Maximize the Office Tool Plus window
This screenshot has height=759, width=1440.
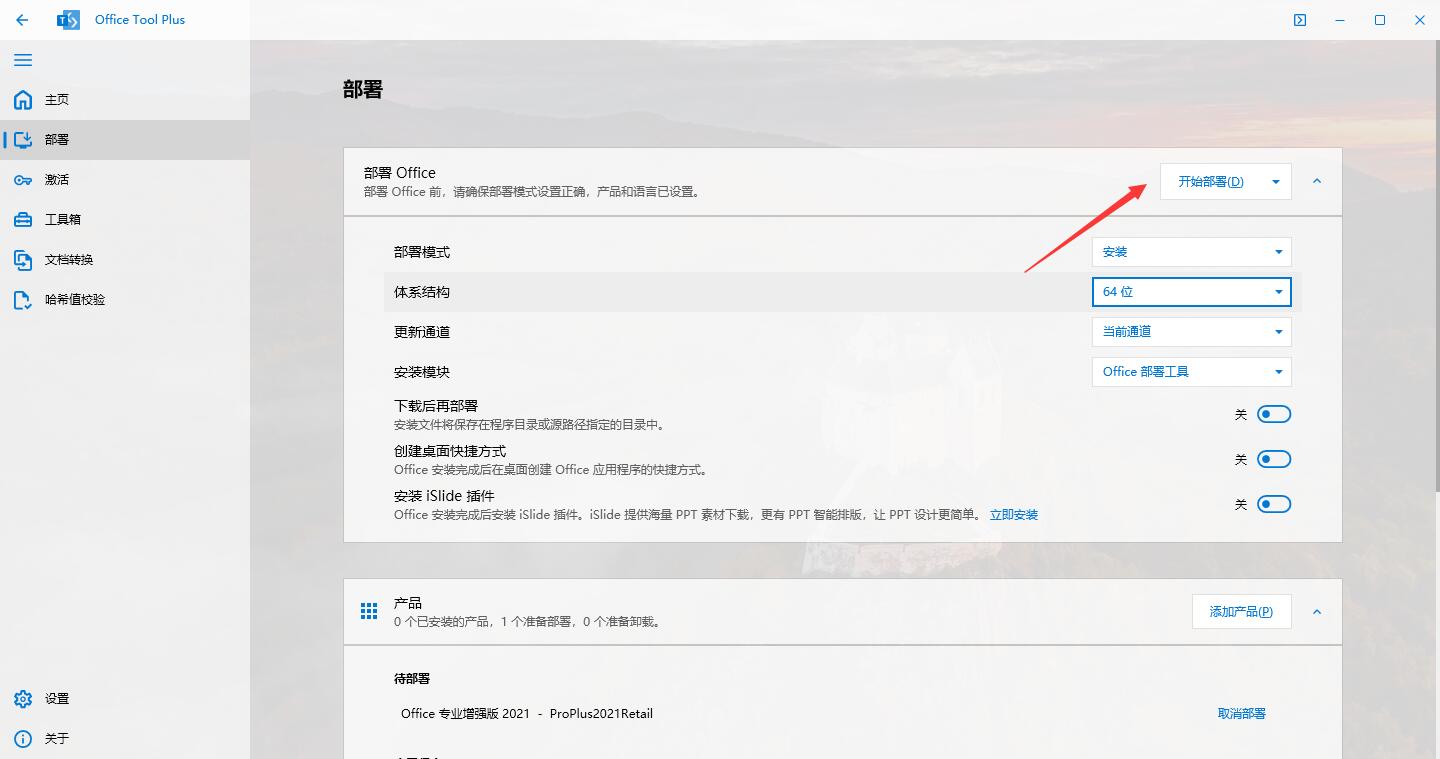coord(1380,20)
